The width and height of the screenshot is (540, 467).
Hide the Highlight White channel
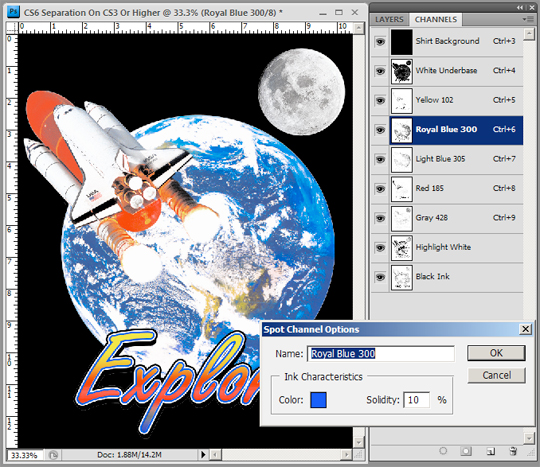click(x=380, y=248)
